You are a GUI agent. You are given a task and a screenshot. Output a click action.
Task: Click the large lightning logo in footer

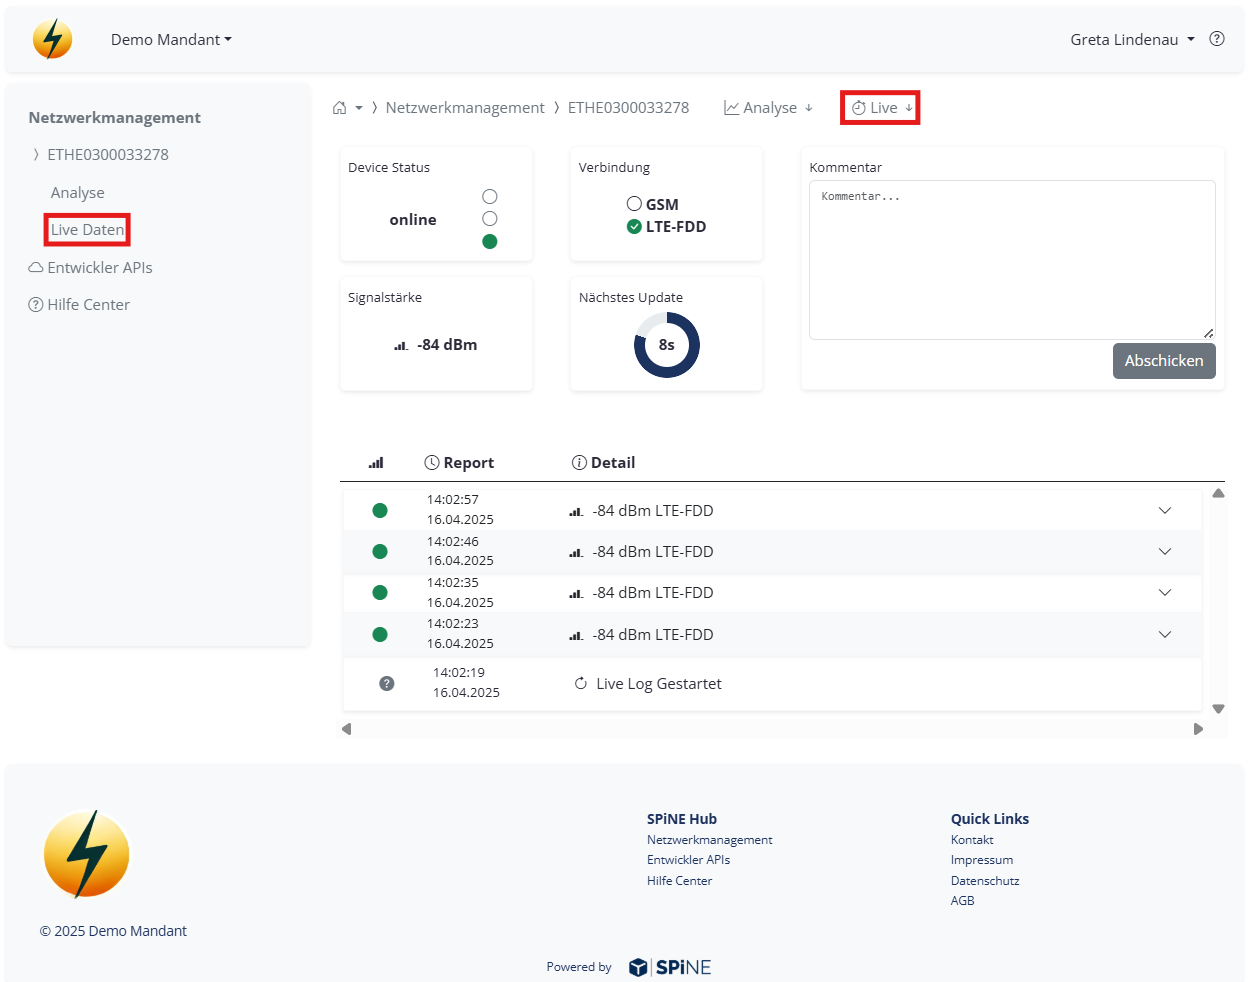coord(87,855)
